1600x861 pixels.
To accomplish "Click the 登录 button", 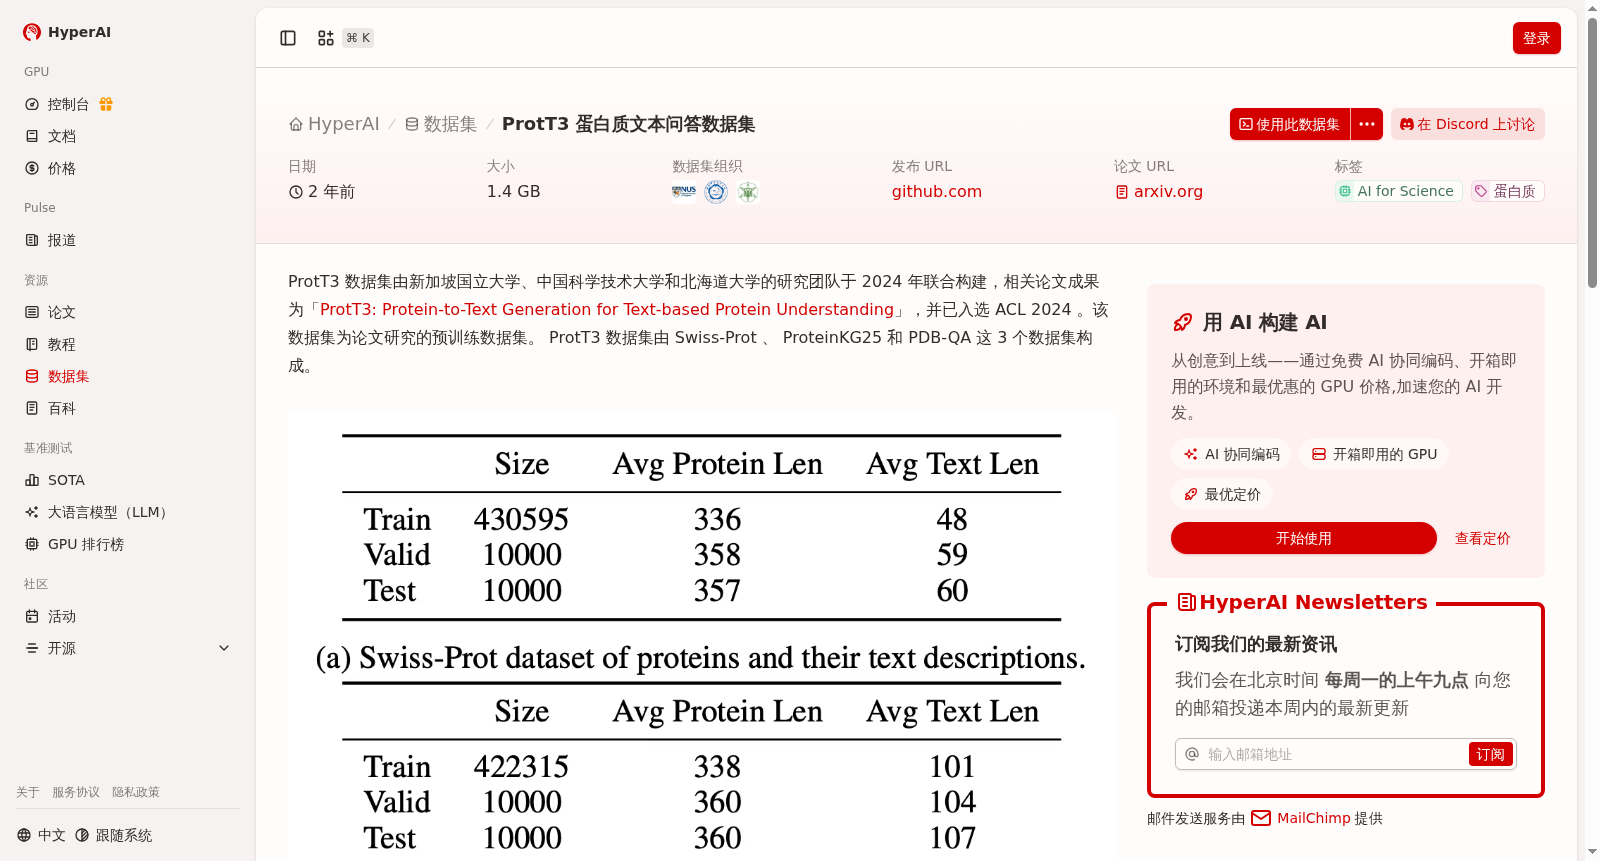I will pos(1536,38).
